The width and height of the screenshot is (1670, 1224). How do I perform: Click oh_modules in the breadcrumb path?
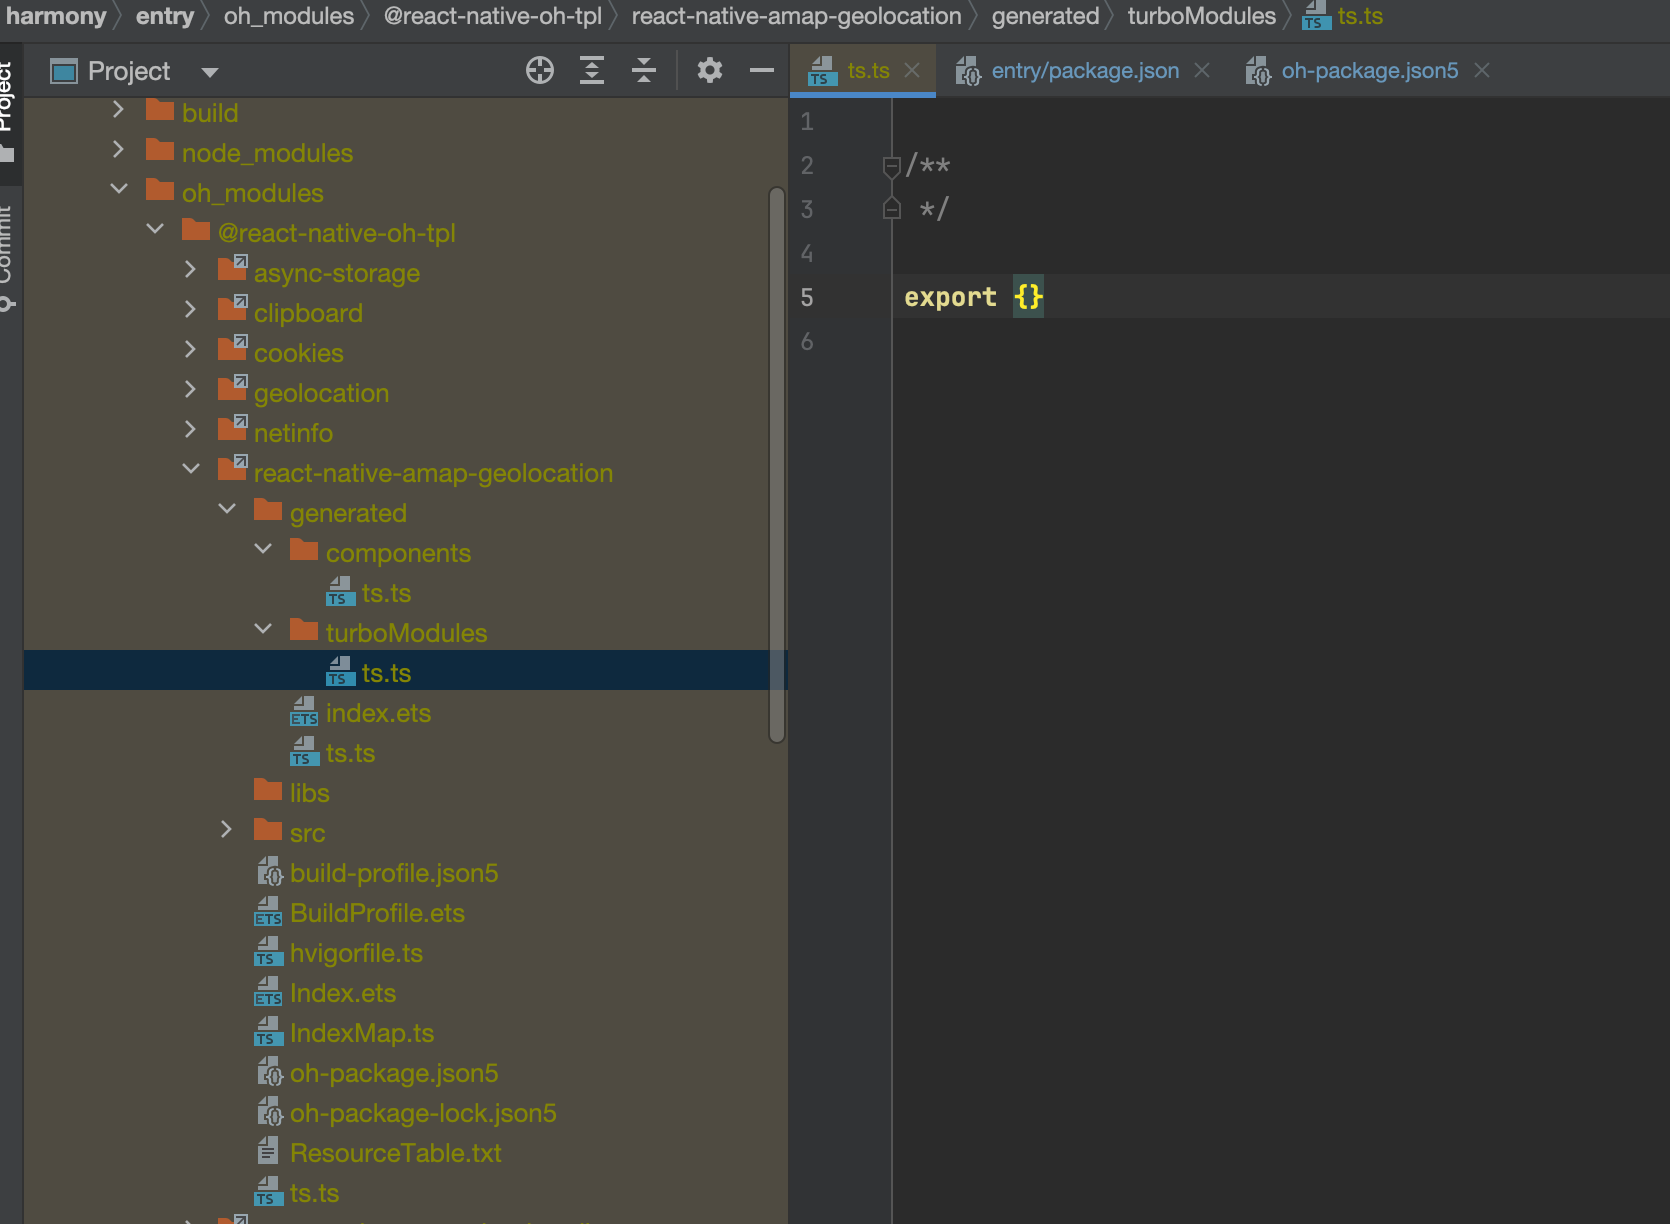click(x=289, y=16)
